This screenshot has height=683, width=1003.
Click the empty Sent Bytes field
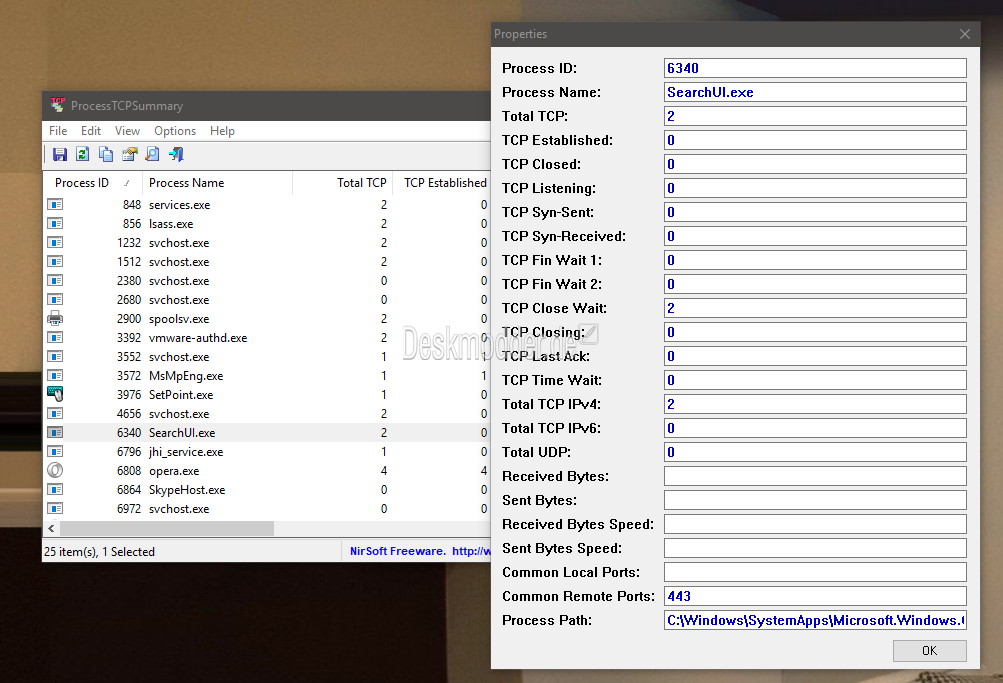[x=815, y=500]
